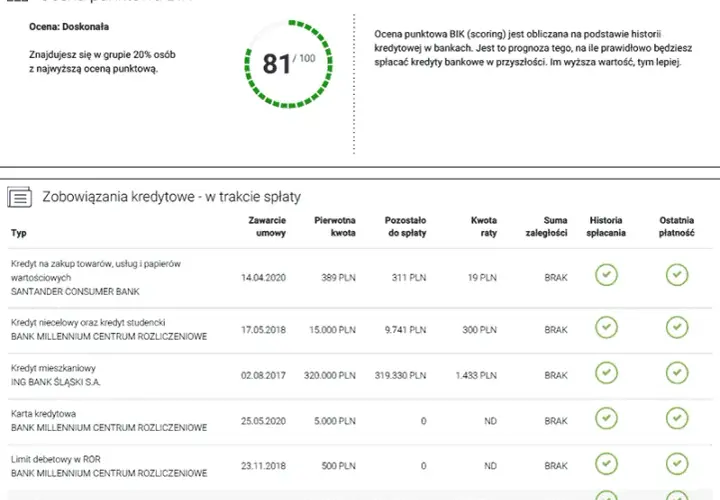Click ND in the Karta kredytowa row

pos(490,421)
